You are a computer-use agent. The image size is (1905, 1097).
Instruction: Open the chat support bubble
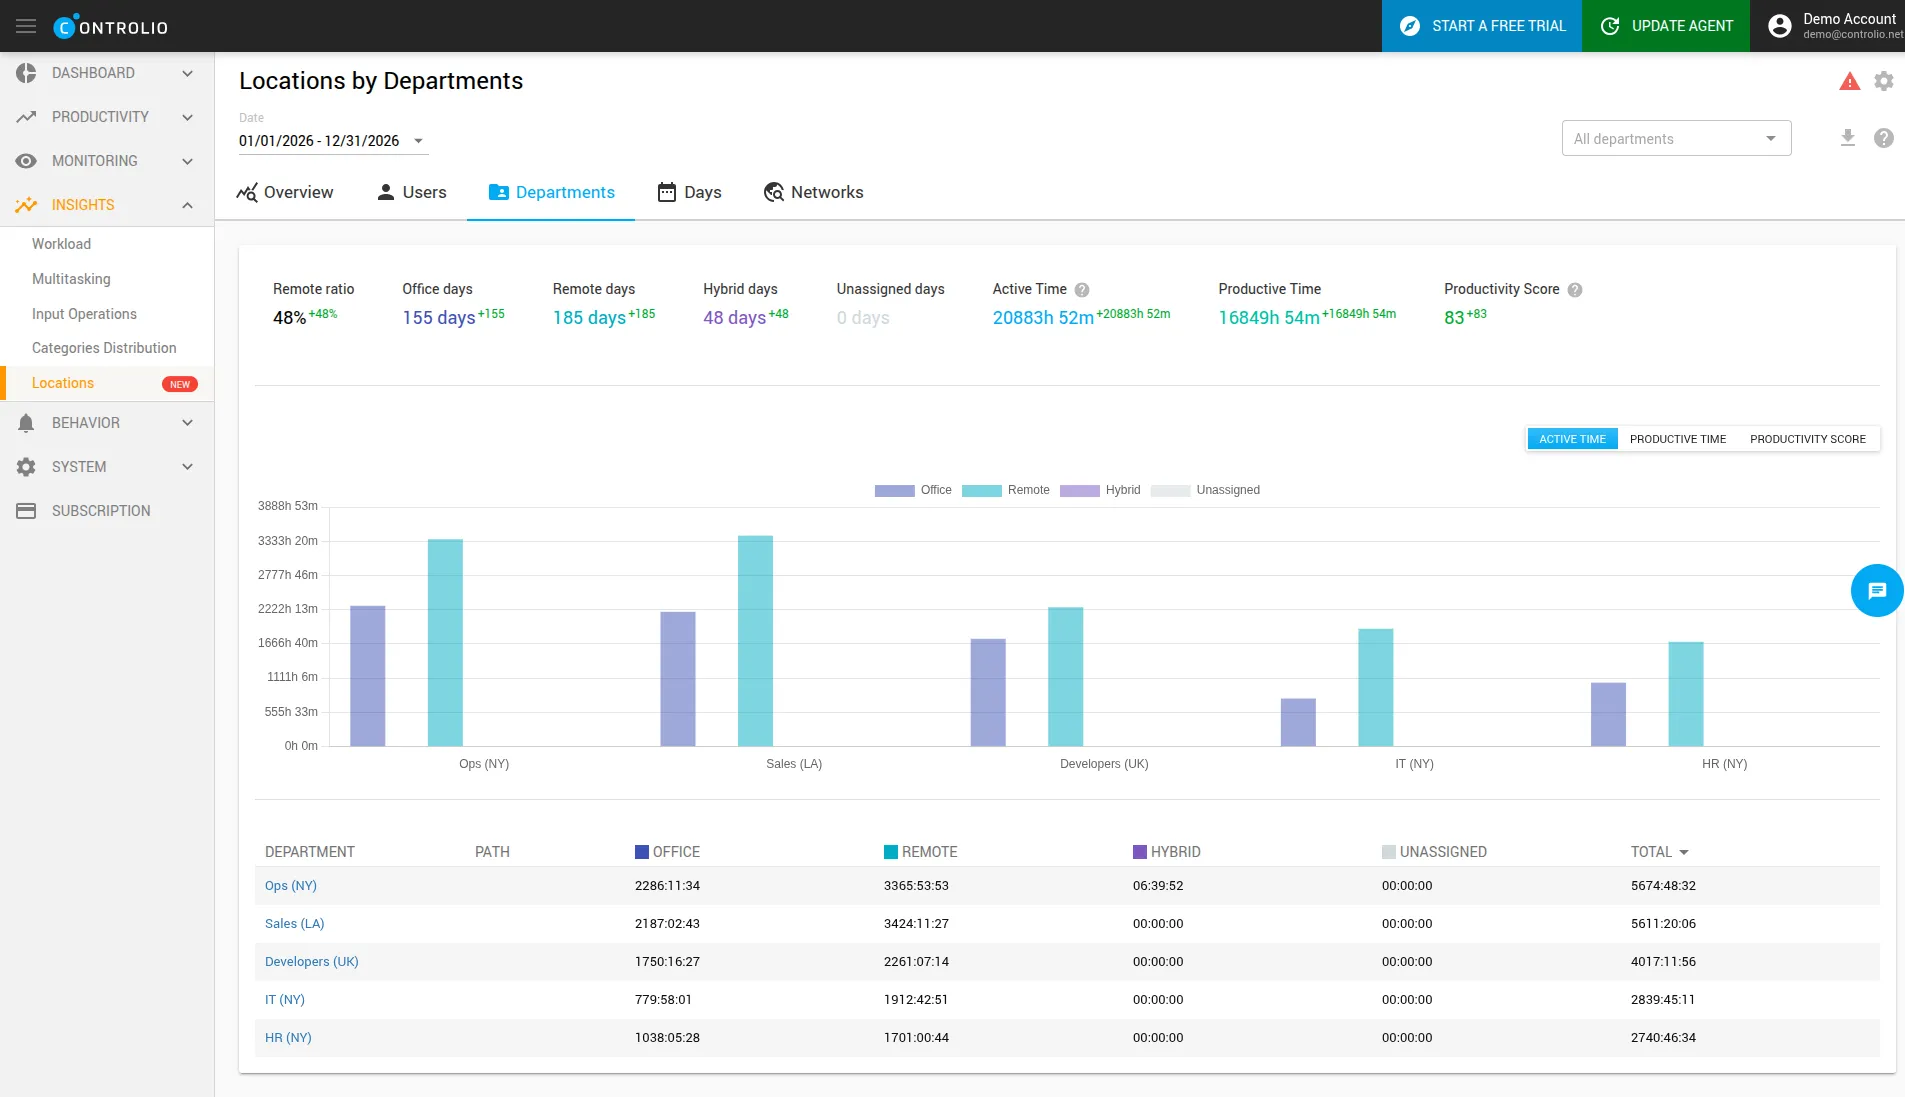(1877, 591)
